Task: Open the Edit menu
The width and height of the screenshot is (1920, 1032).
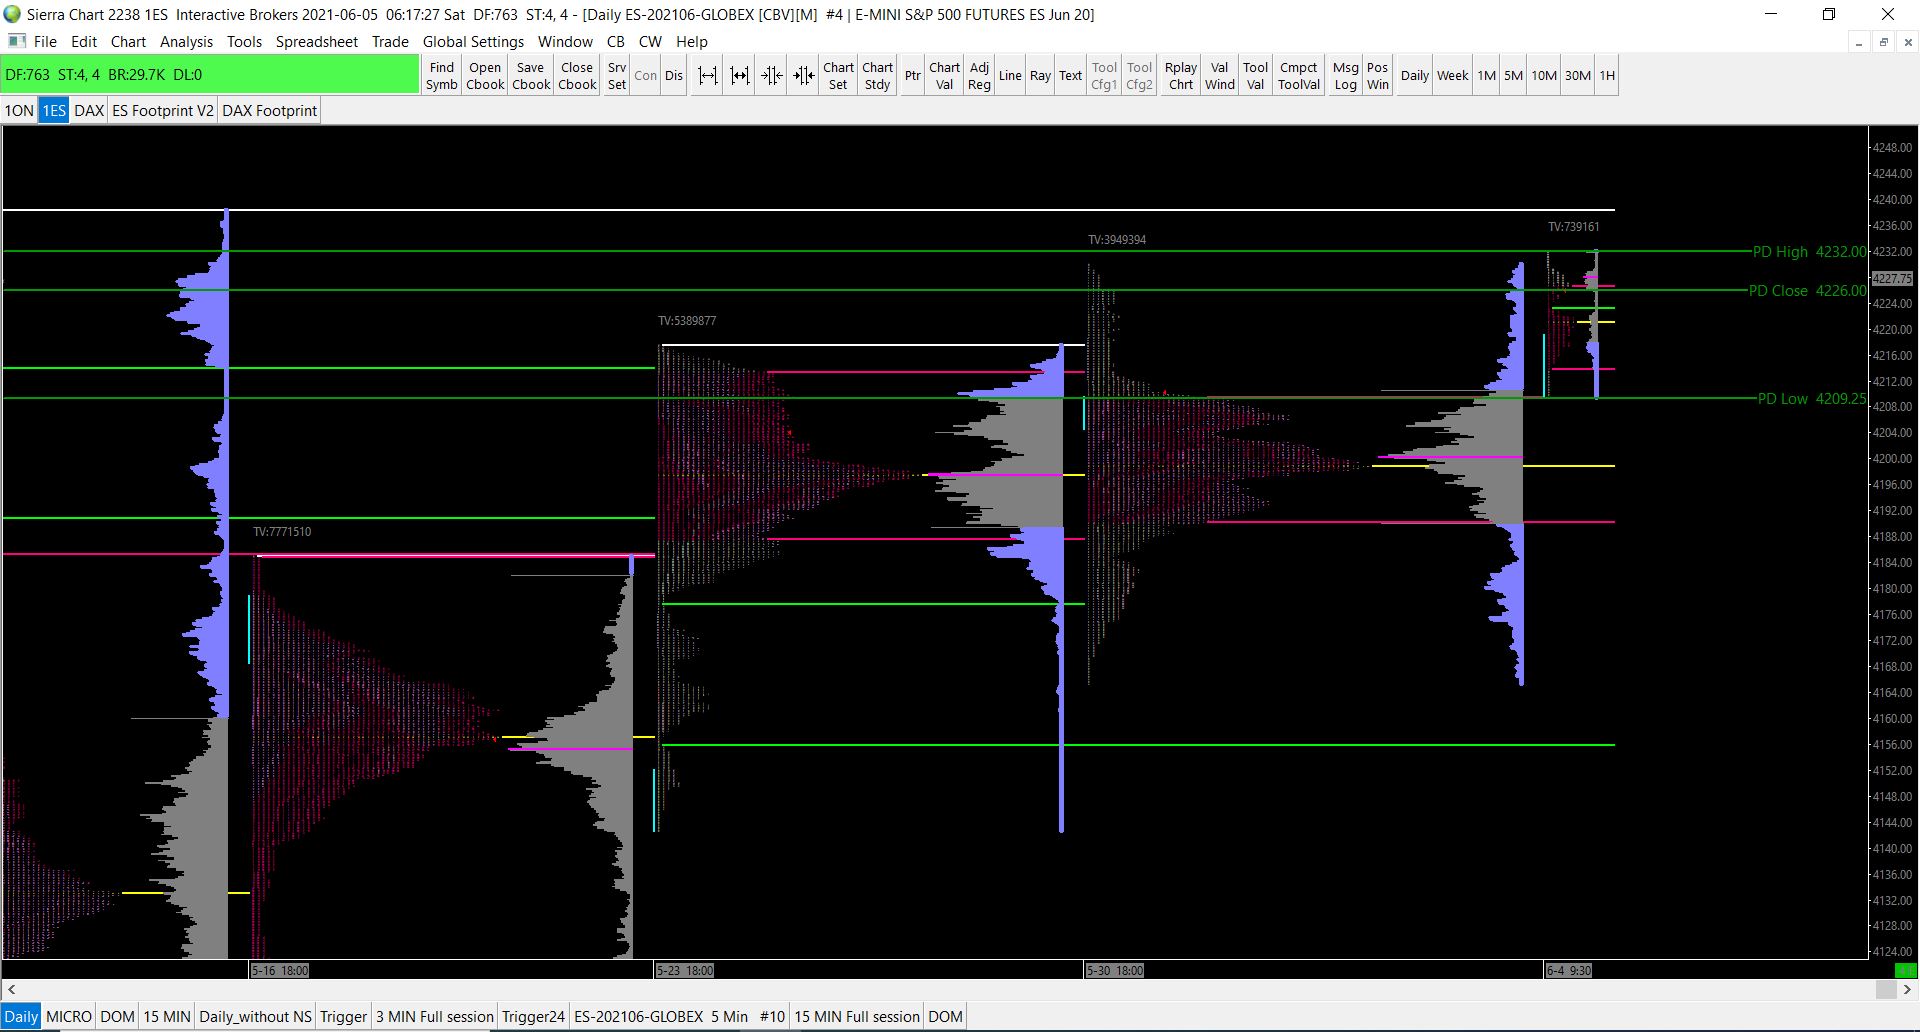Action: (x=84, y=42)
